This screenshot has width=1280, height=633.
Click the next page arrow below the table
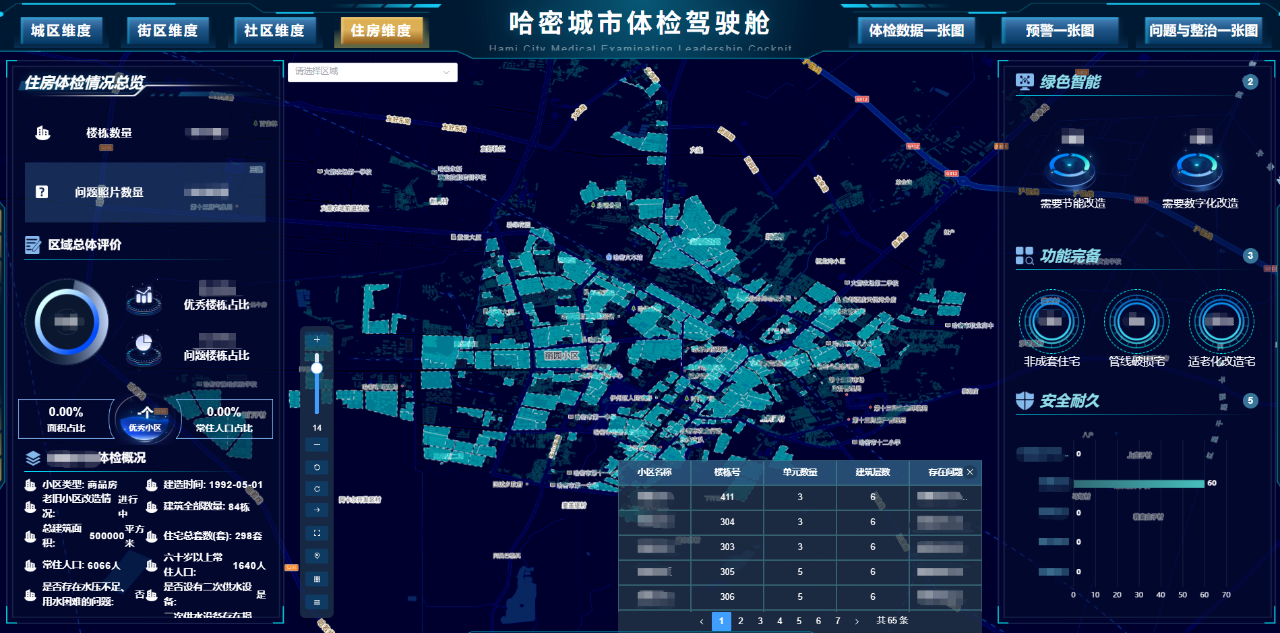pyautogui.click(x=855, y=621)
